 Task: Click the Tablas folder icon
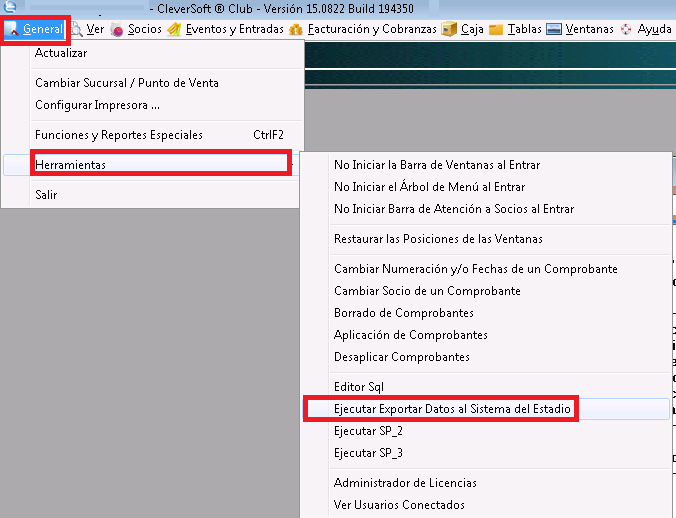496,30
